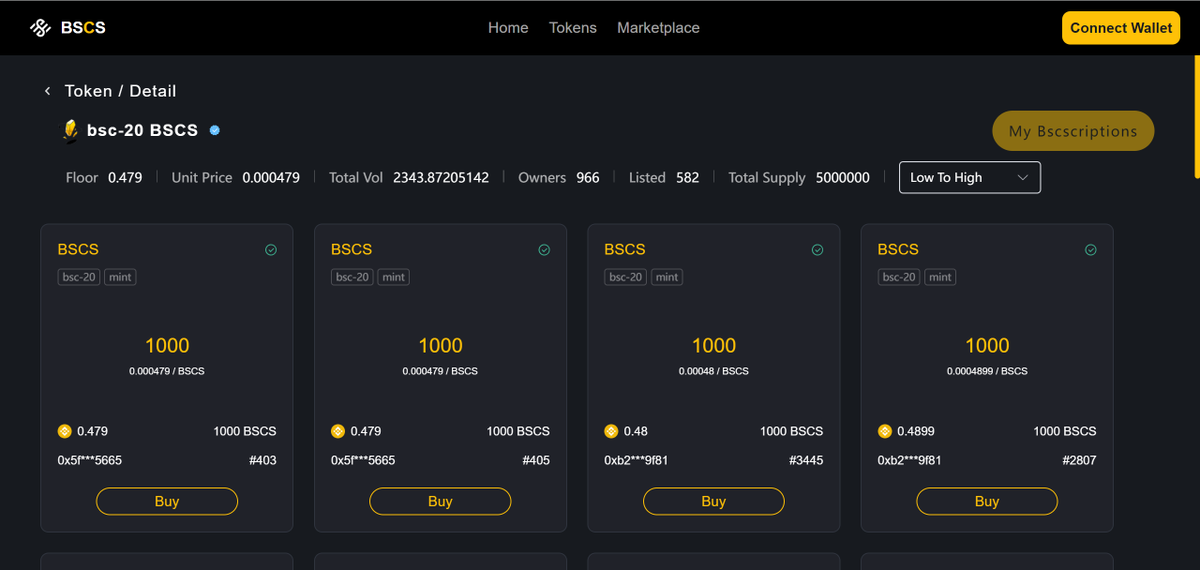The width and height of the screenshot is (1200, 570).
Task: Click the Connect Wallet button
Action: tap(1121, 28)
